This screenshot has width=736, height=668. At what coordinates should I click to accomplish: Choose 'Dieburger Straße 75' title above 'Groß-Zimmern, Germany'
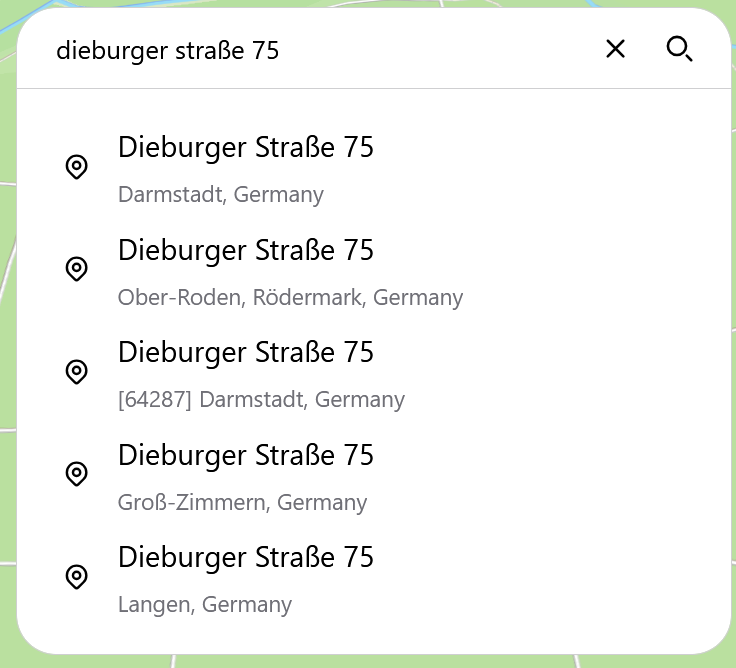pyautogui.click(x=246, y=455)
